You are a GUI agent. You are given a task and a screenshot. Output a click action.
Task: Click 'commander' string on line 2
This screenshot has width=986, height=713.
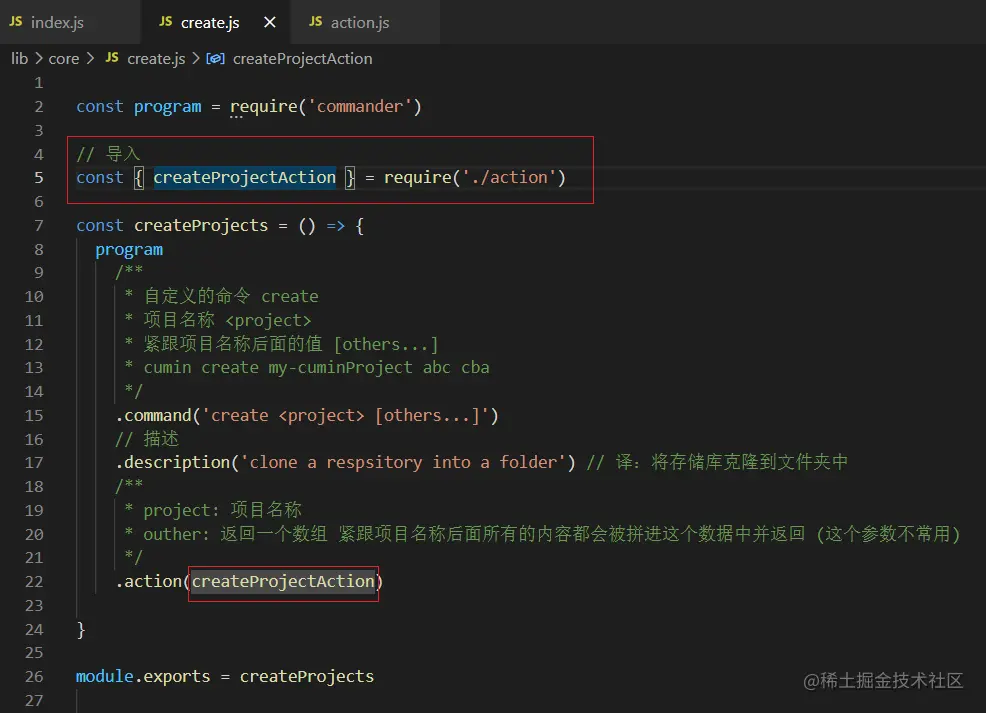(x=360, y=106)
